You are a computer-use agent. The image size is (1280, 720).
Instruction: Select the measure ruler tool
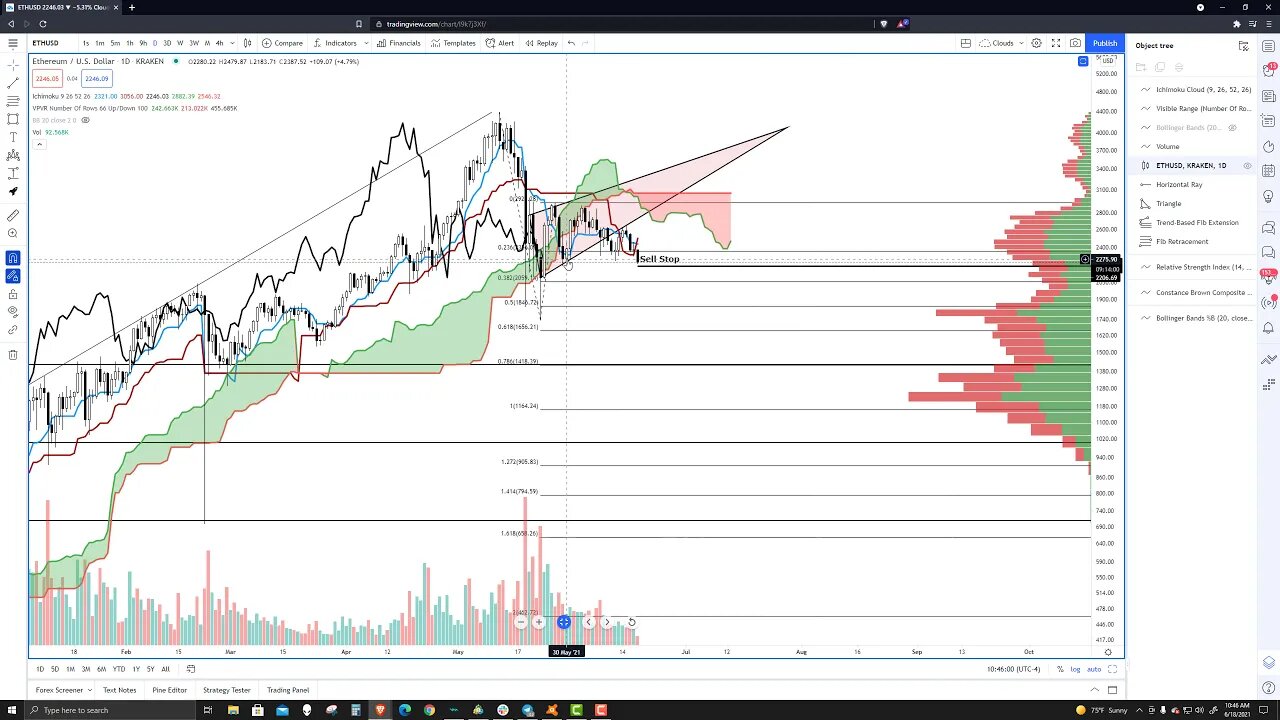pyautogui.click(x=13, y=215)
